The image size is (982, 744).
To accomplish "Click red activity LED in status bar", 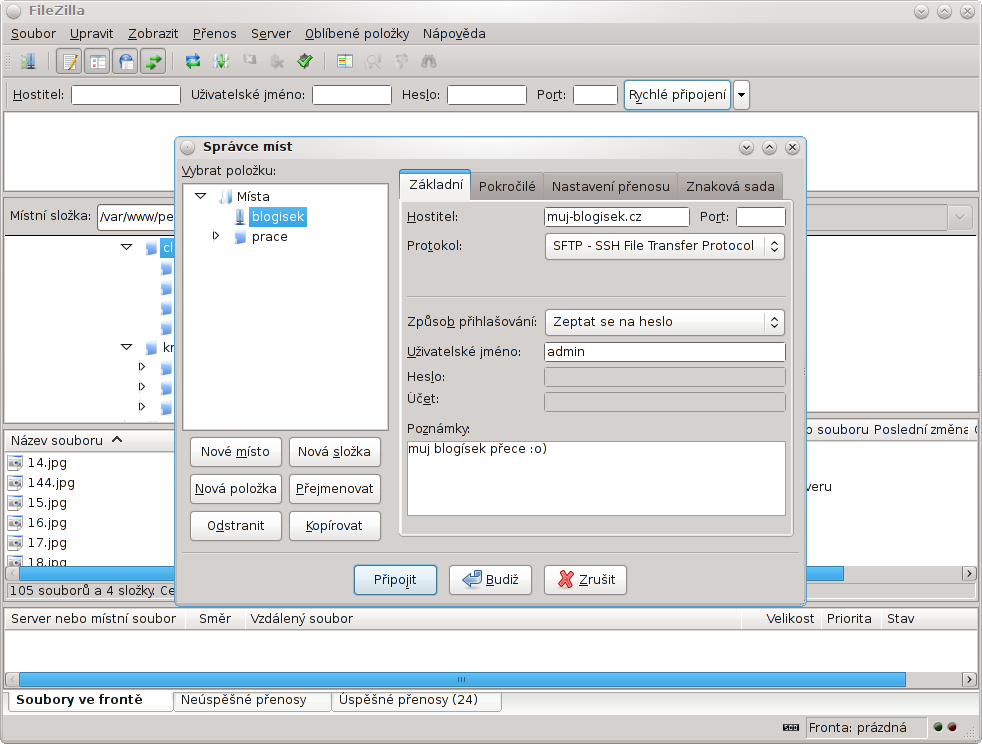I will [x=952, y=727].
